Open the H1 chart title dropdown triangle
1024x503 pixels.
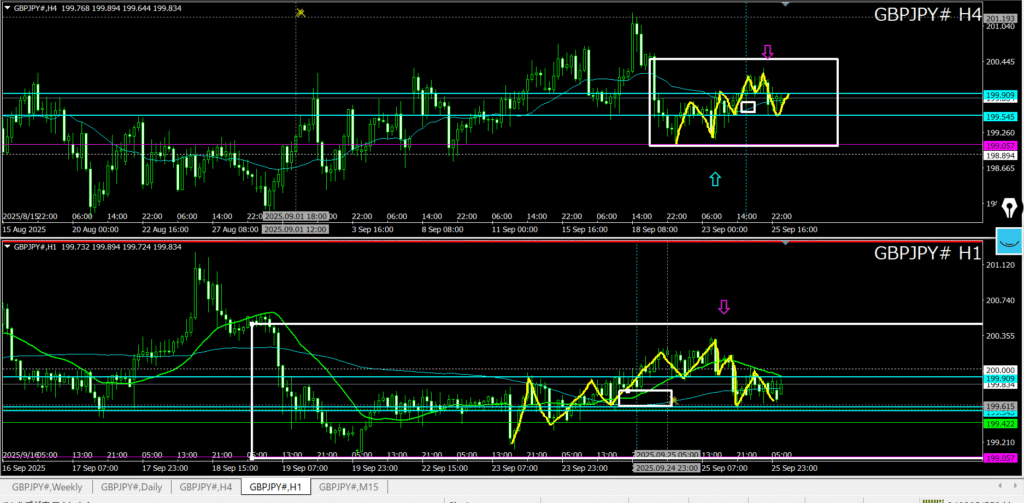7,246
